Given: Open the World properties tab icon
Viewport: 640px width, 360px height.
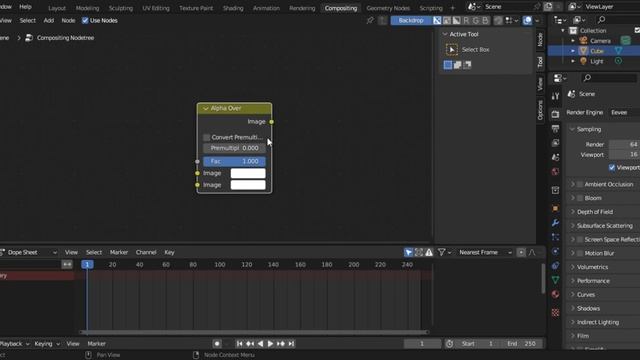Looking at the screenshot, I should [x=555, y=171].
